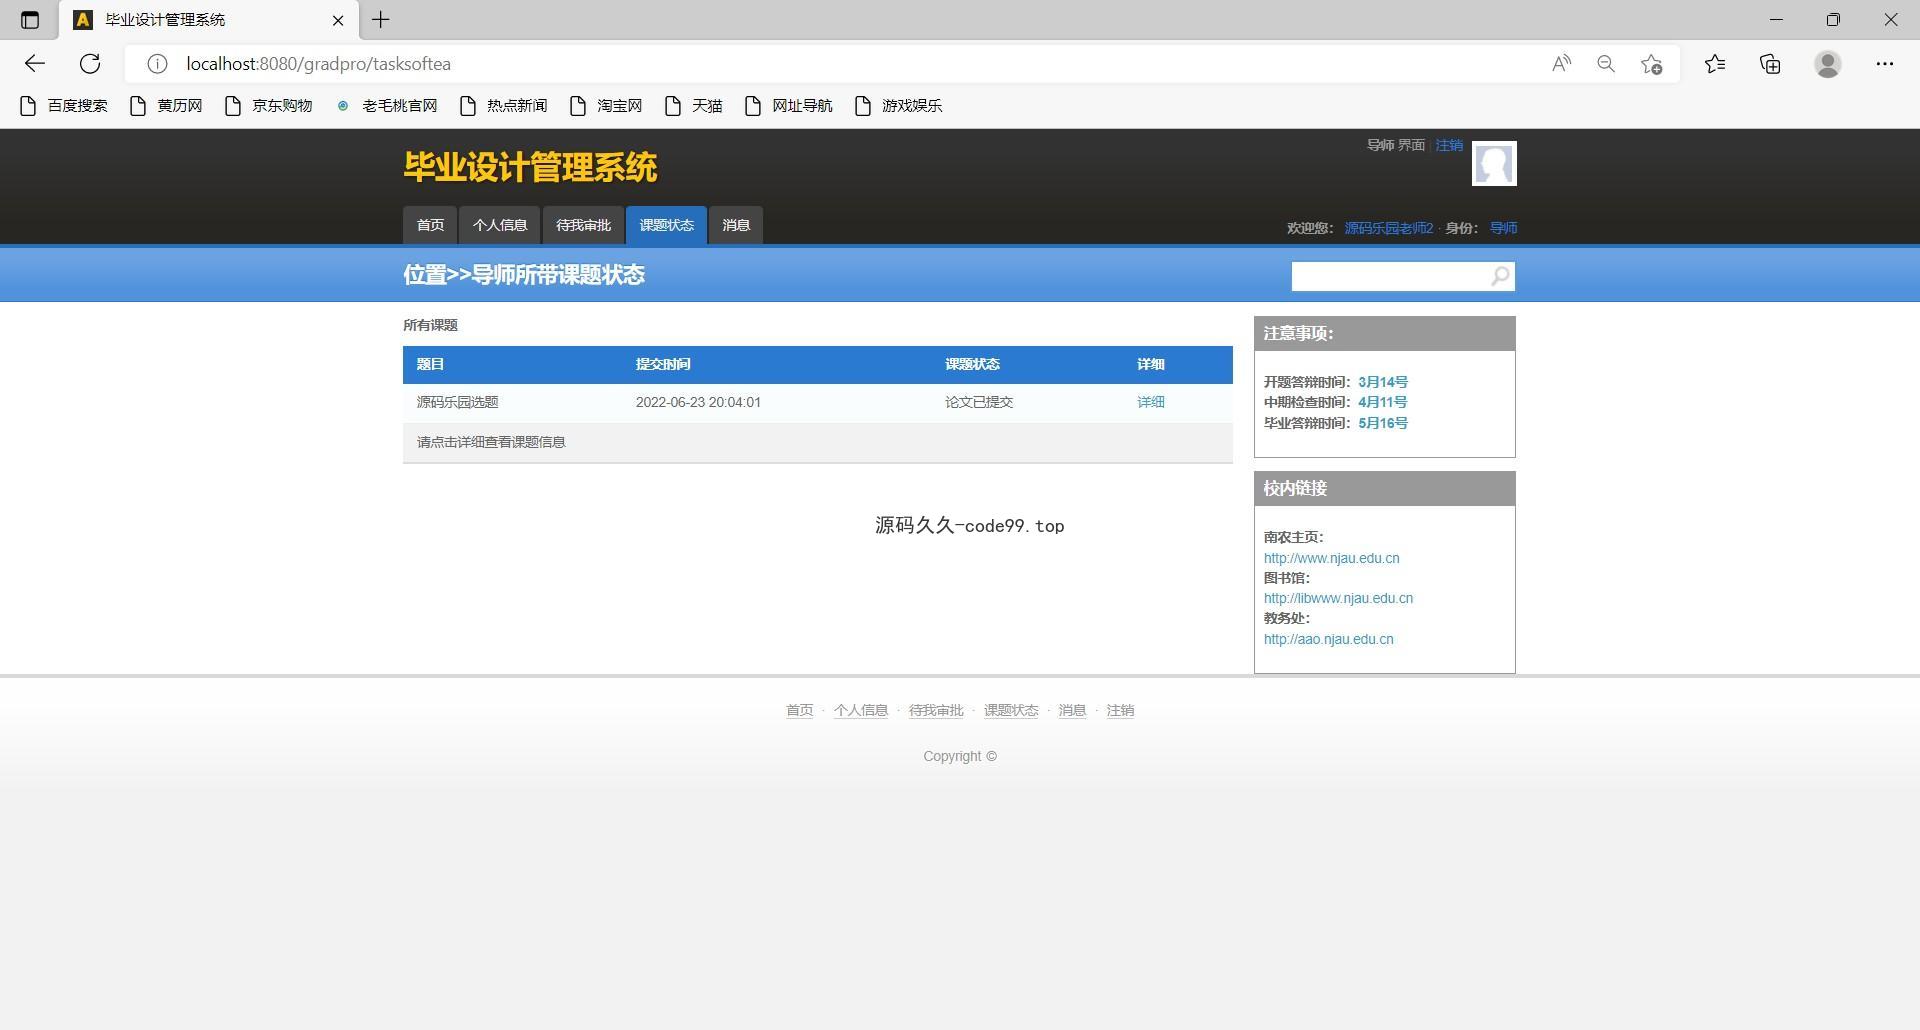The image size is (1920, 1030).
Task: Open the Collections icon
Action: point(1770,64)
